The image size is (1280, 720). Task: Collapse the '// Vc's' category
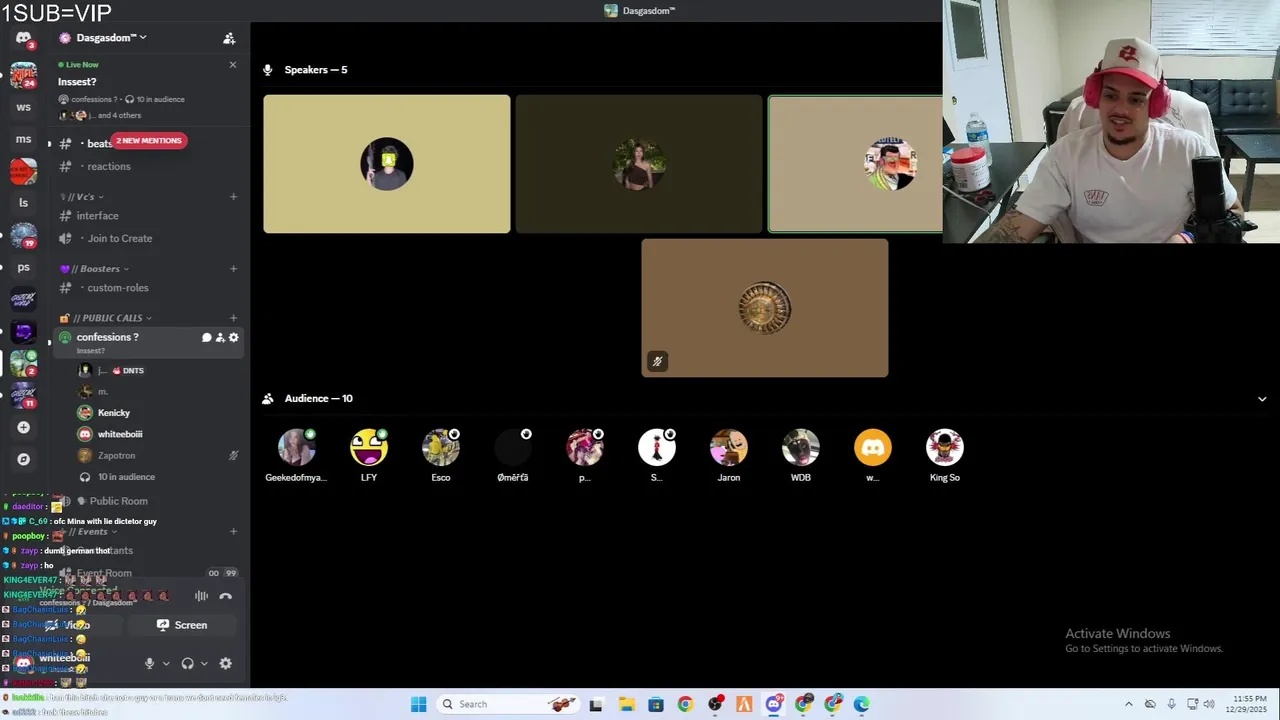(x=82, y=196)
